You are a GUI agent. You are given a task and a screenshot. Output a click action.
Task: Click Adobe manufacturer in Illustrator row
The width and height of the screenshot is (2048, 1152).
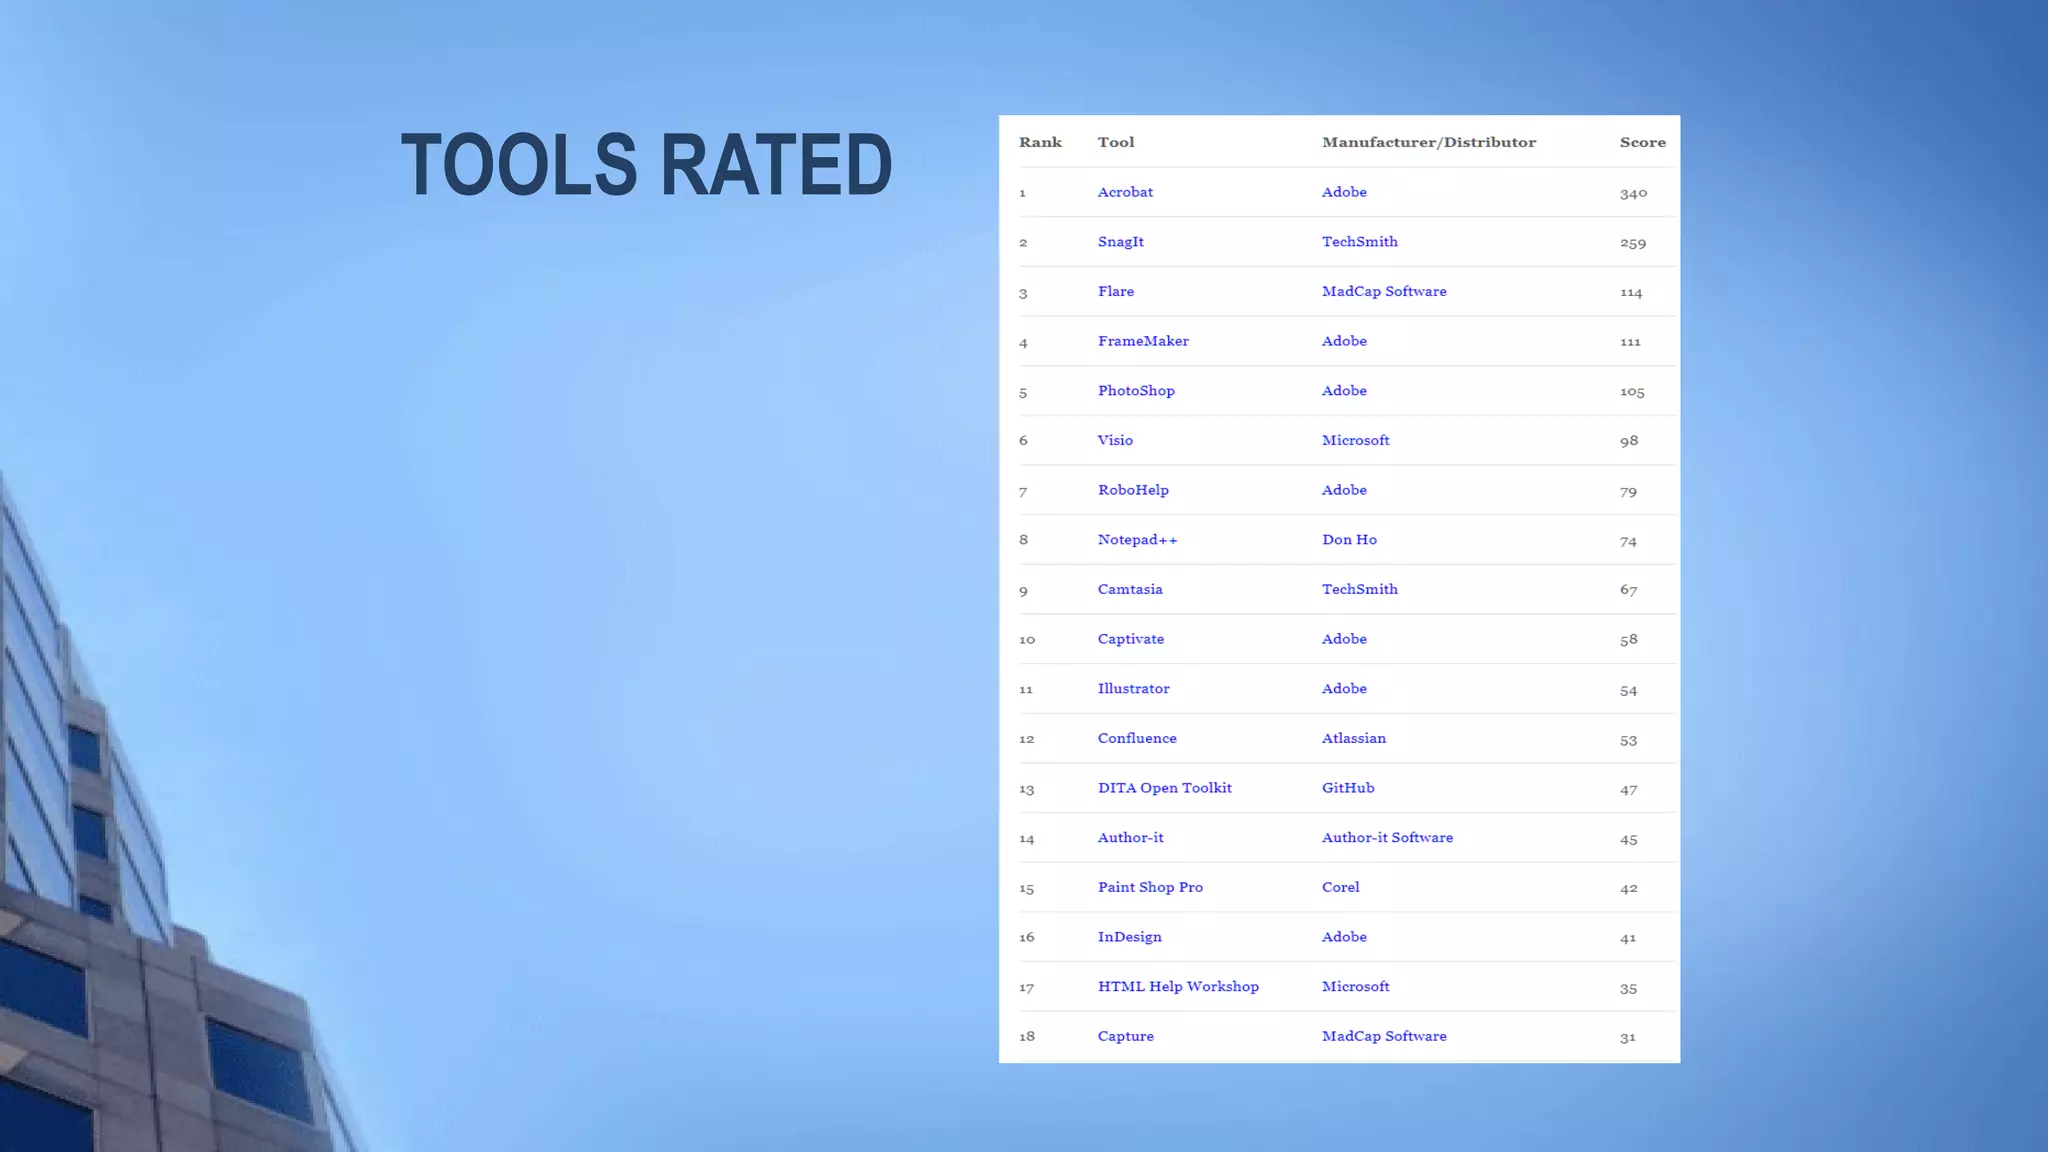1344,689
